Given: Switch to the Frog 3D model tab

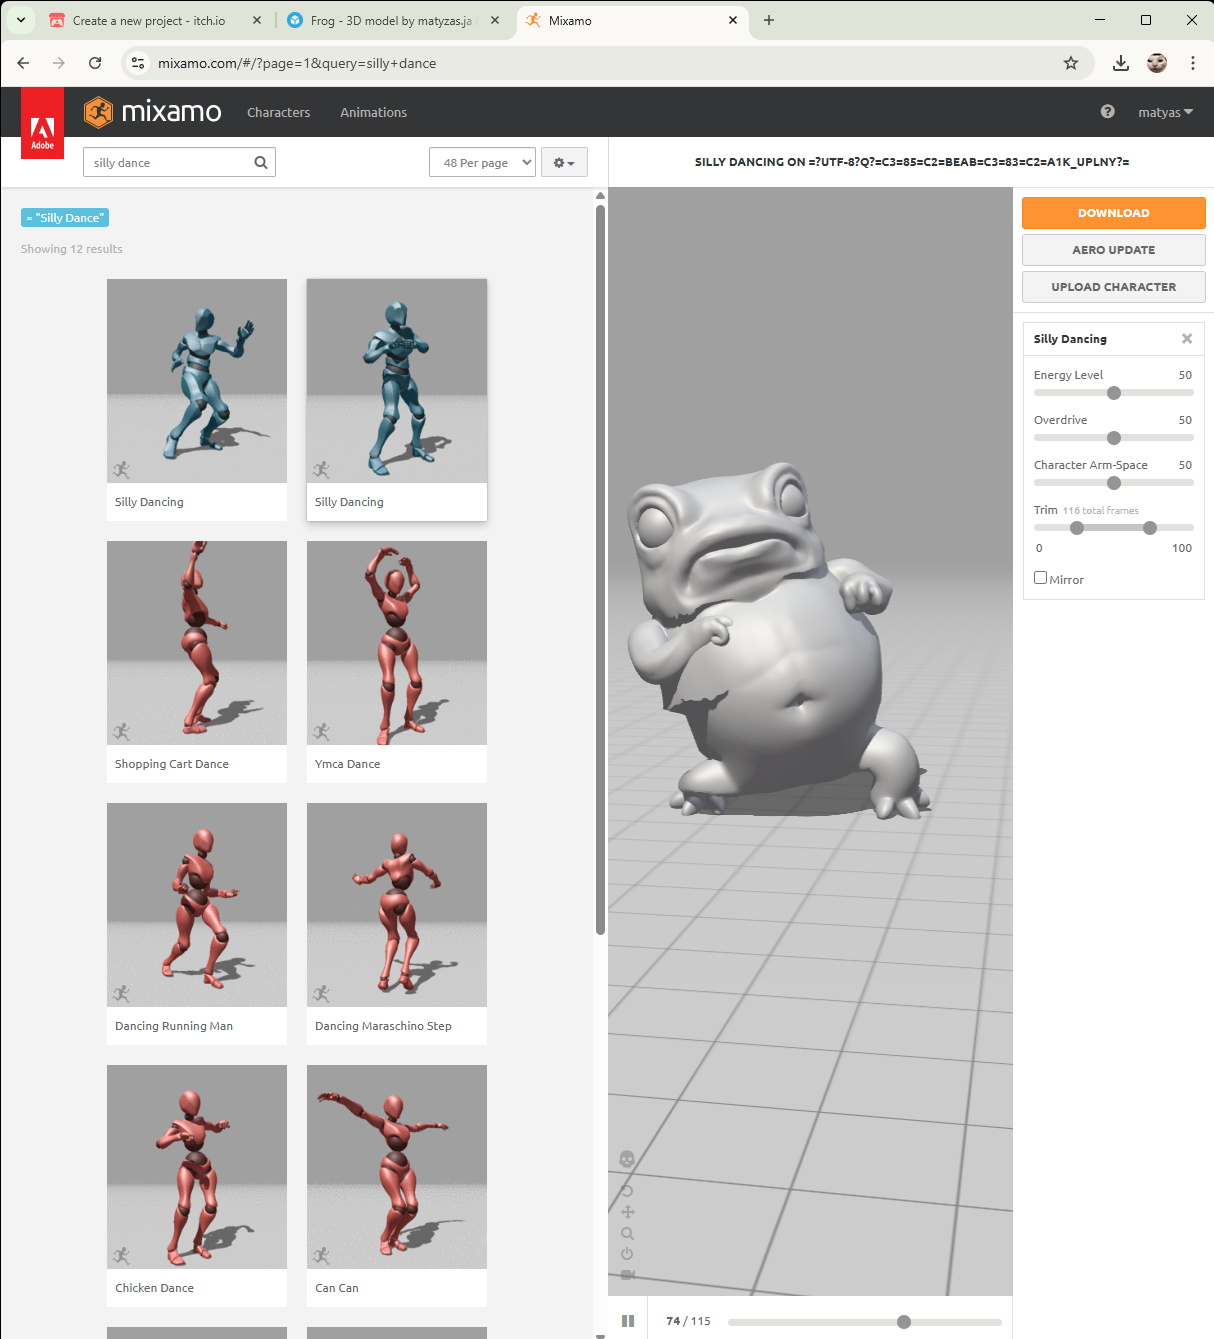Looking at the screenshot, I should pos(391,20).
